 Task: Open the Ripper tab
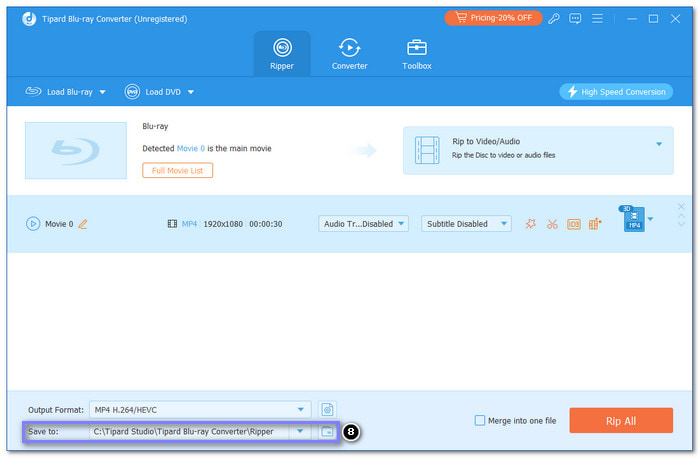pos(282,54)
